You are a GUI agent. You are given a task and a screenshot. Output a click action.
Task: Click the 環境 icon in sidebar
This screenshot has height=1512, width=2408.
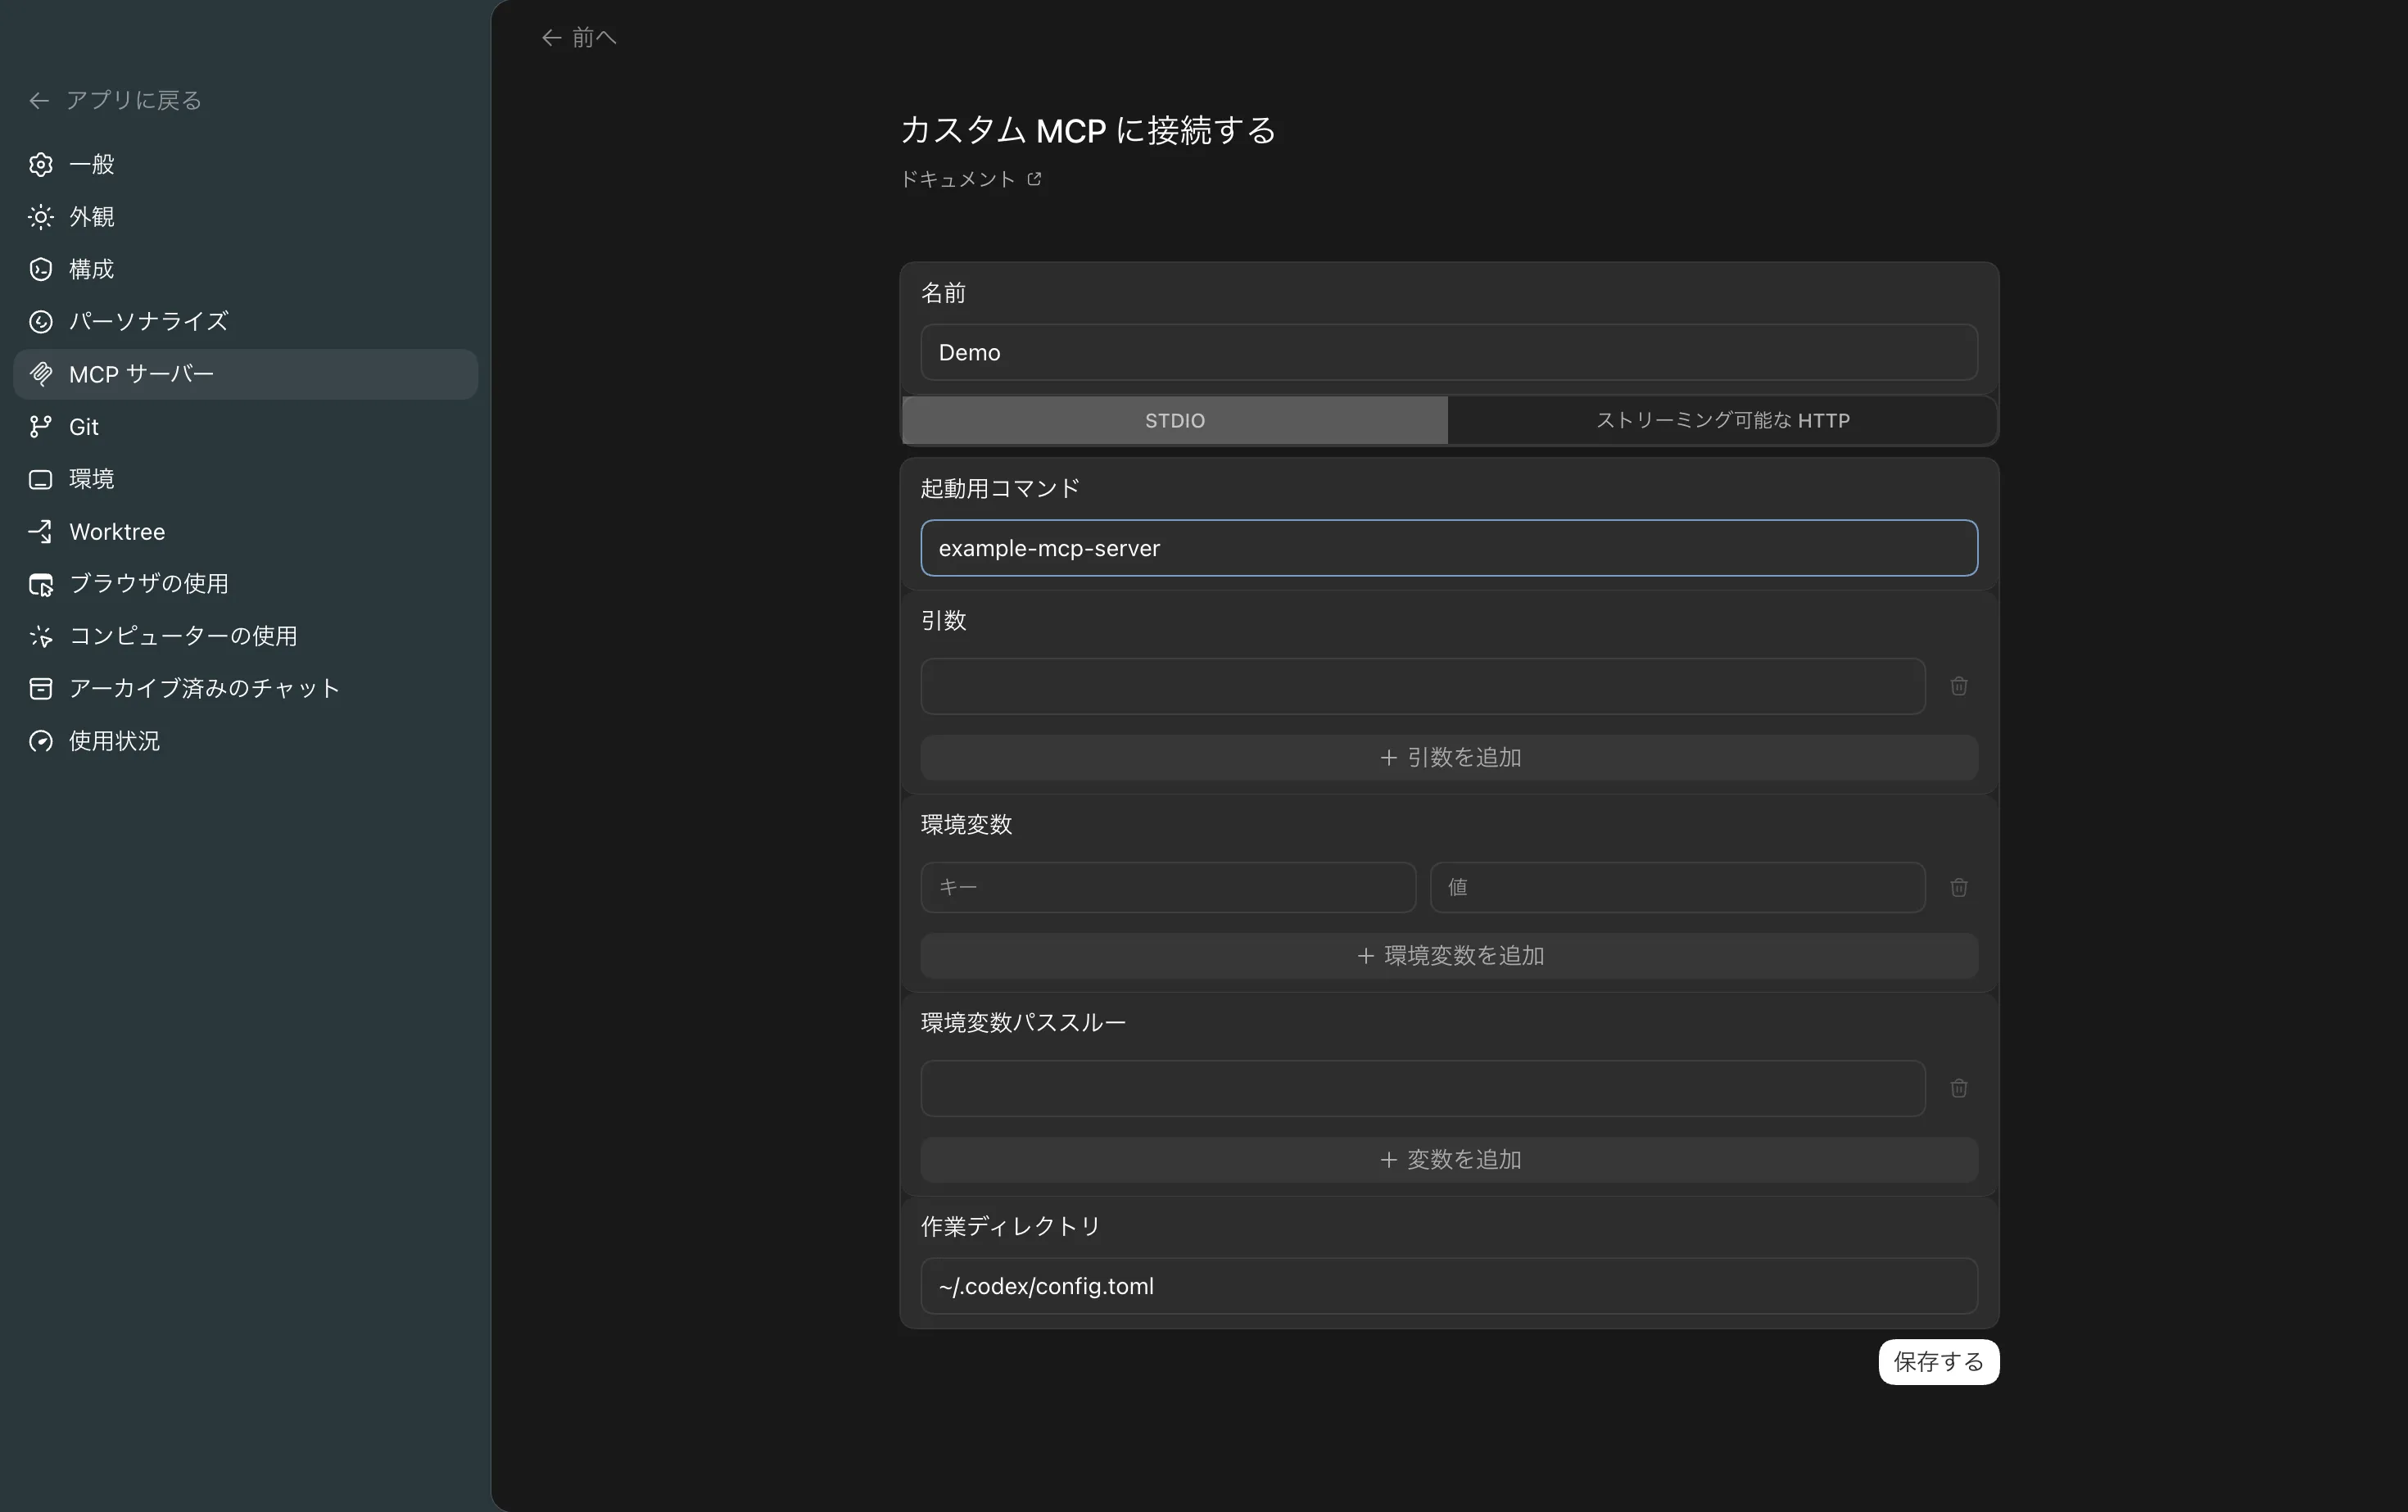point(41,479)
